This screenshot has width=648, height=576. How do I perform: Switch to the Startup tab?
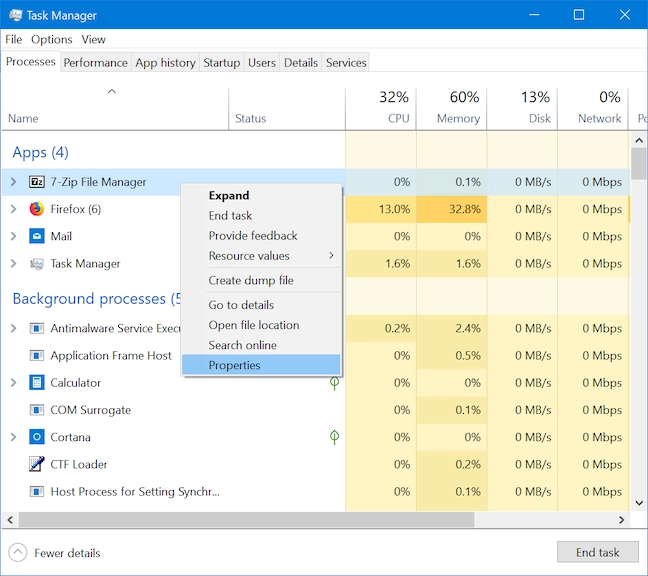pyautogui.click(x=222, y=63)
